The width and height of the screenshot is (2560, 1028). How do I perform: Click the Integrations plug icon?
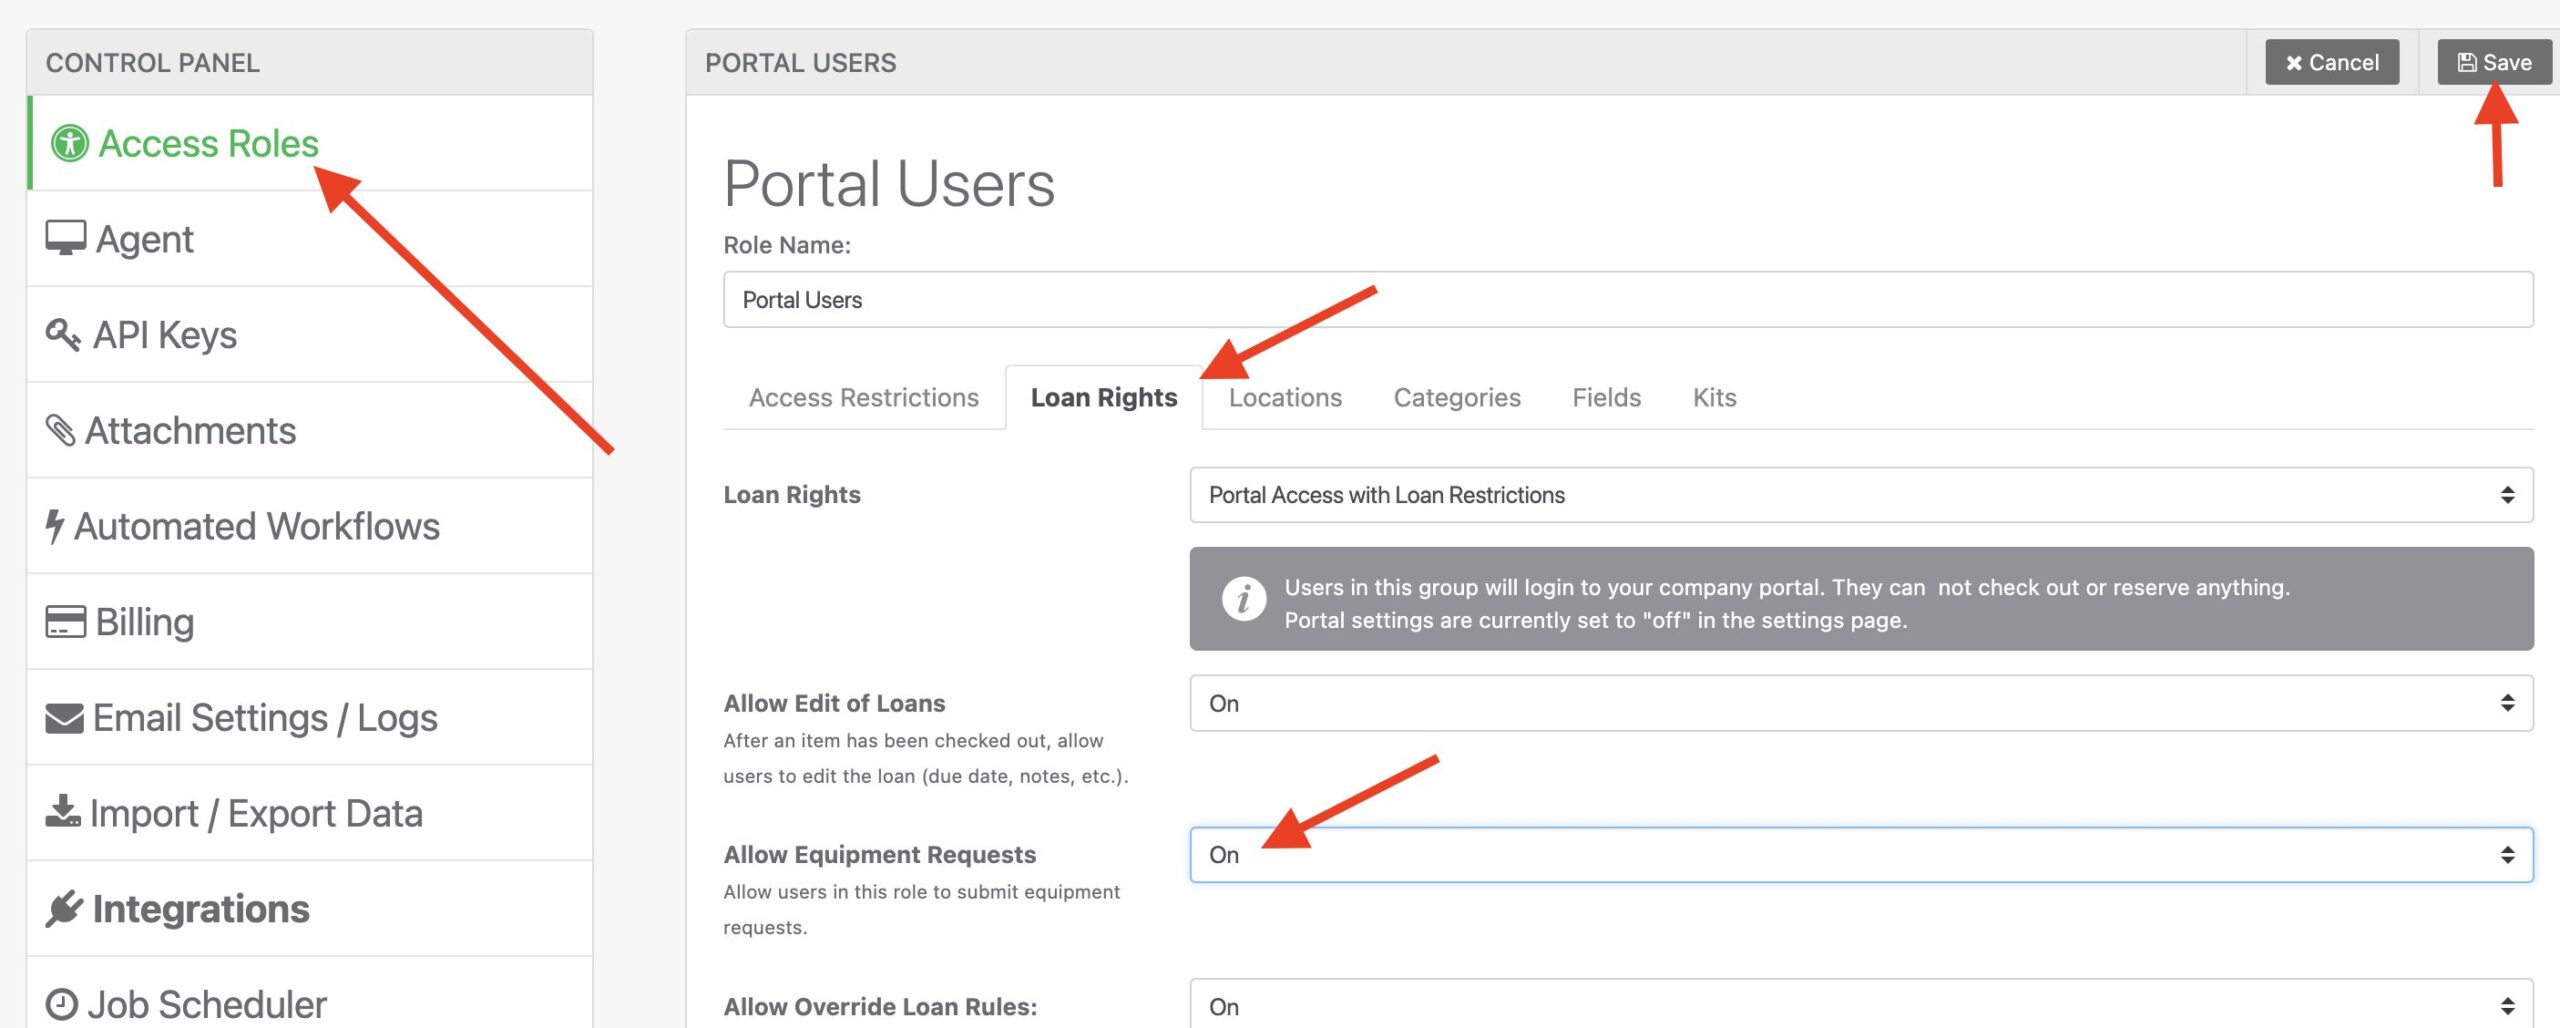(64, 908)
